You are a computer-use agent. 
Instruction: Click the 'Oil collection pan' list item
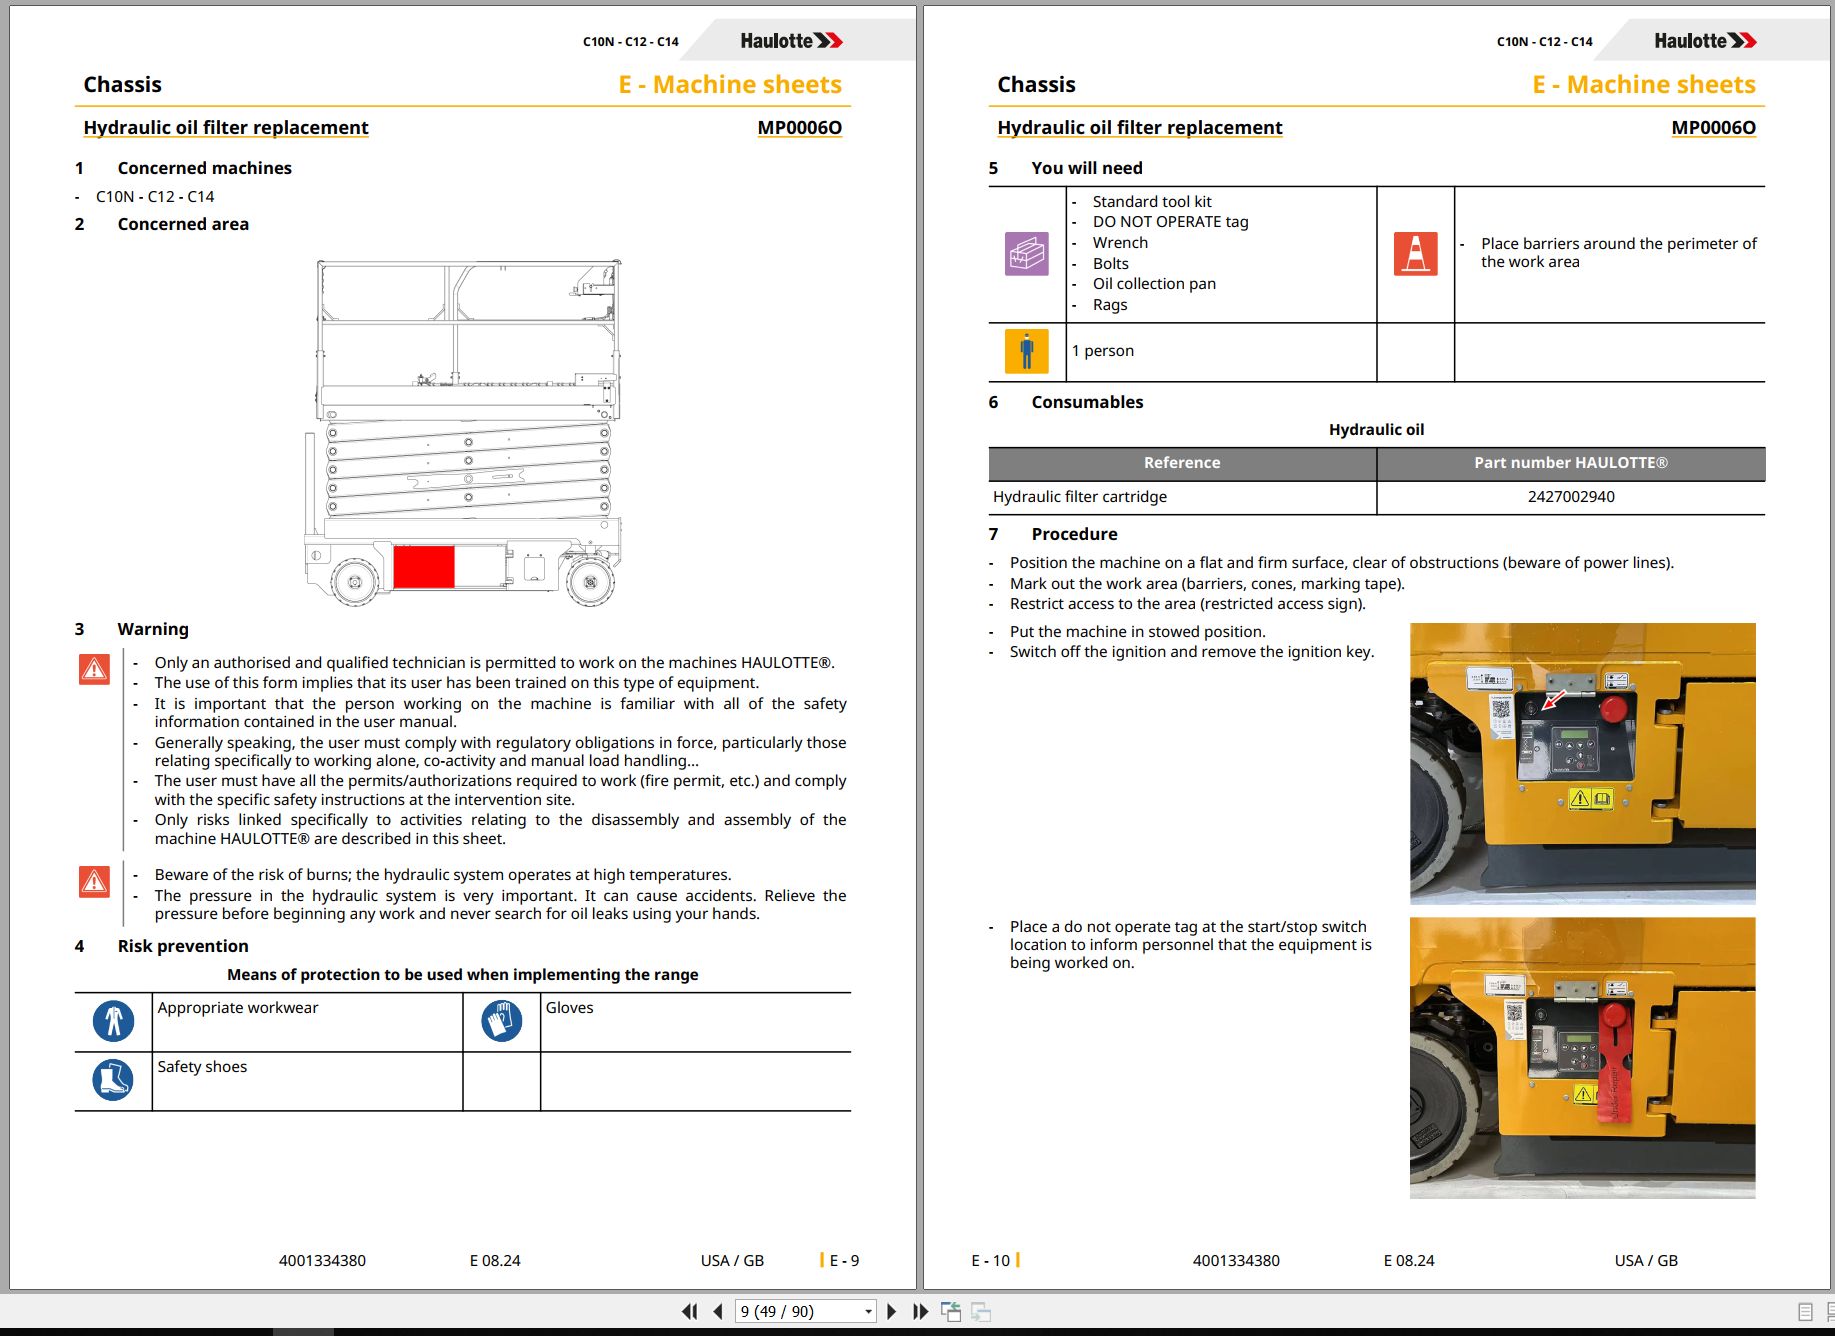[1154, 284]
